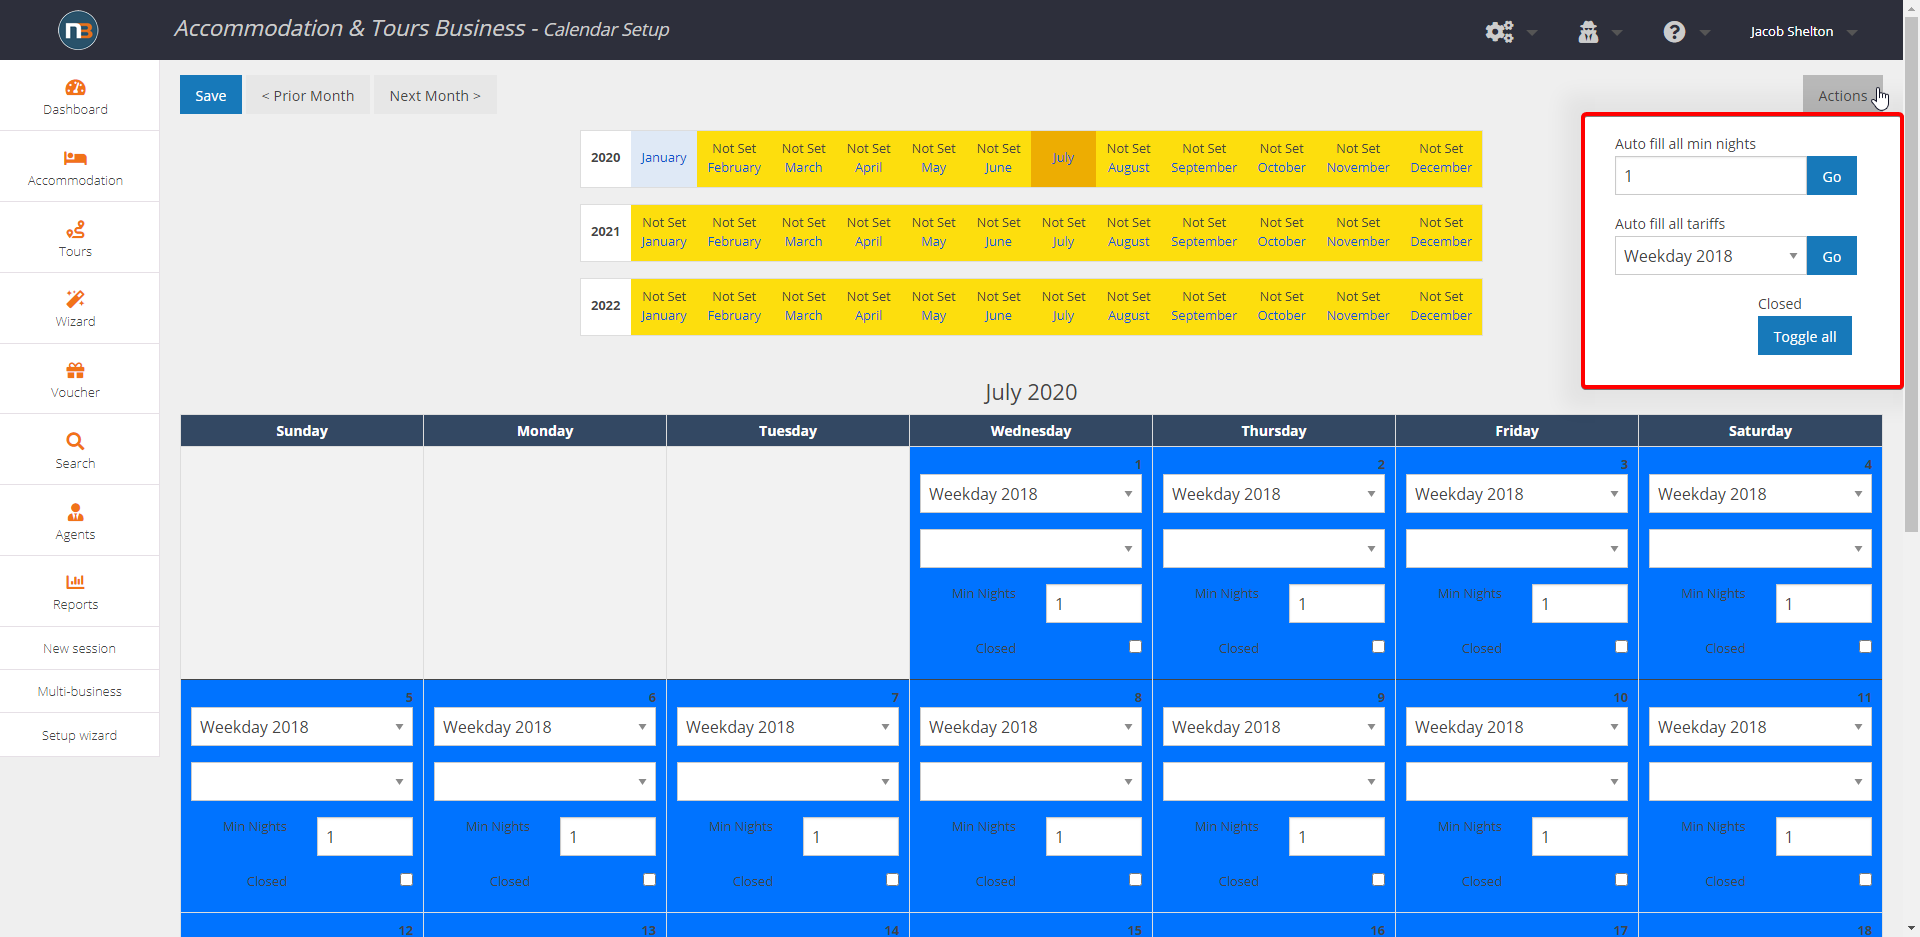Open the Dashboard gauge icon
The height and width of the screenshot is (937, 1920).
[x=75, y=88]
